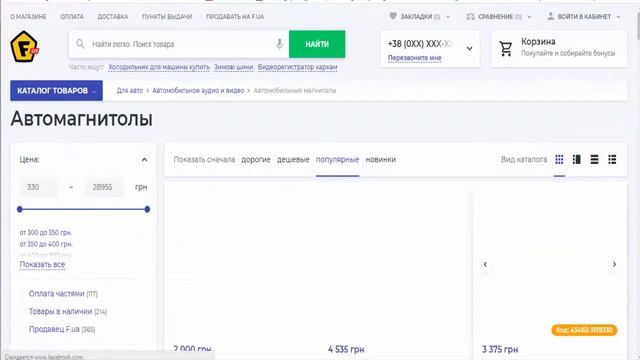Click the user account icon
The height and width of the screenshot is (360, 640).
(550, 16)
